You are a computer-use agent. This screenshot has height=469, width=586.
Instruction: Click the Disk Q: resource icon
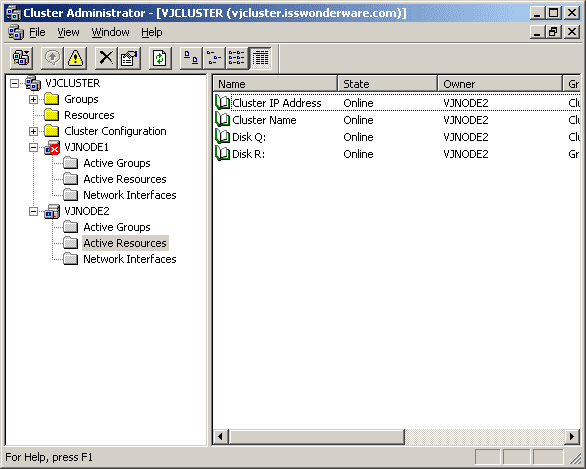click(222, 137)
